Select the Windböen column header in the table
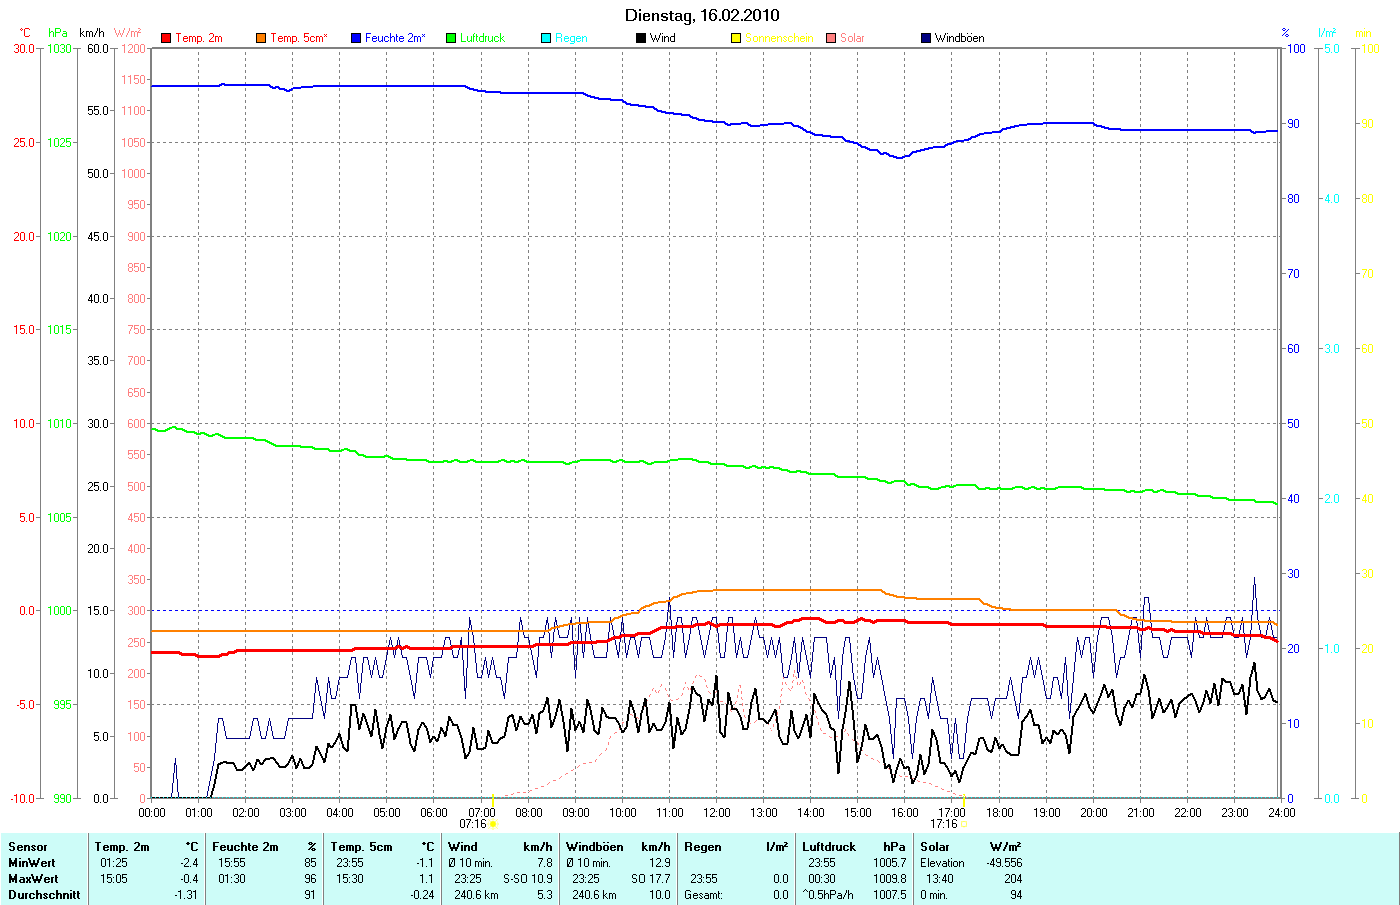The width and height of the screenshot is (1400, 905). pyautogui.click(x=594, y=847)
